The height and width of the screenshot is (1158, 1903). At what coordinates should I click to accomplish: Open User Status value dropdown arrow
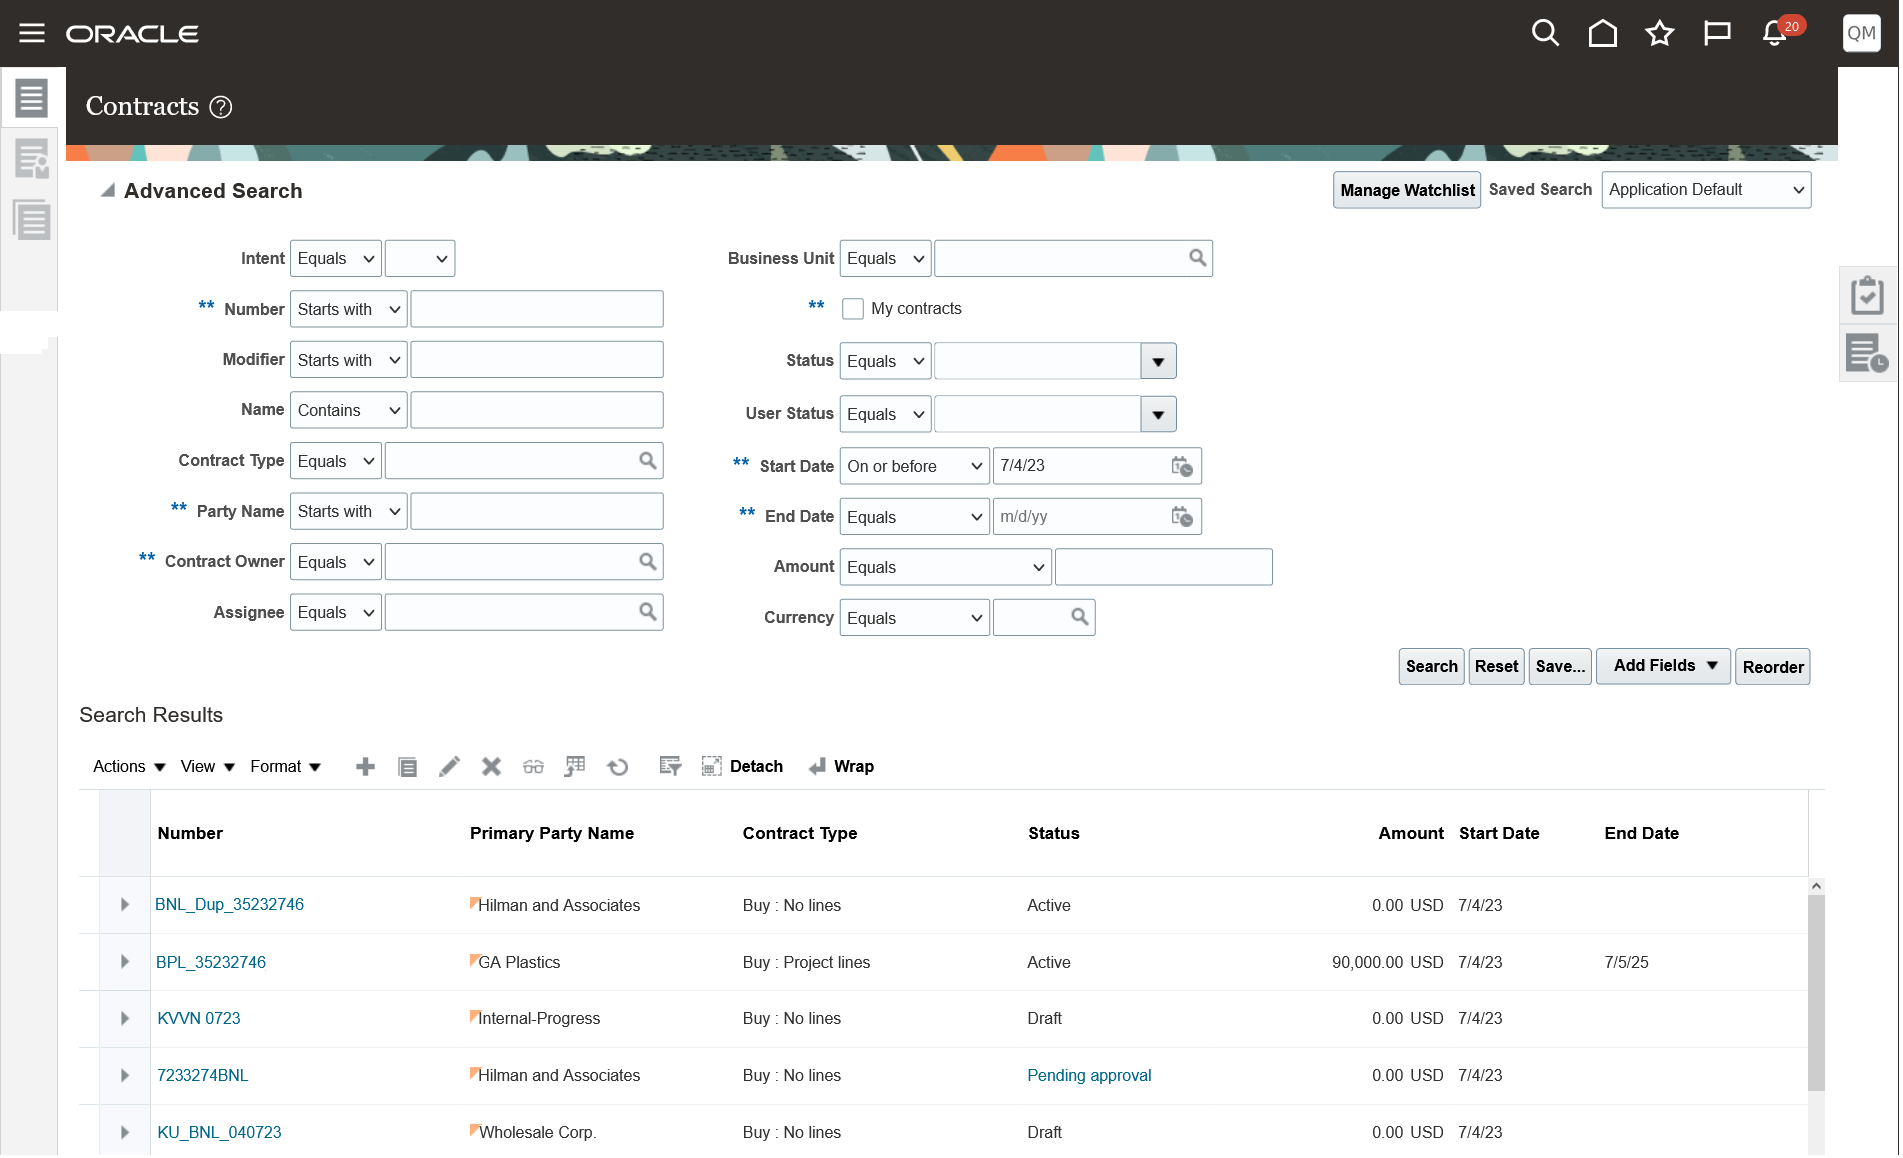click(x=1158, y=415)
